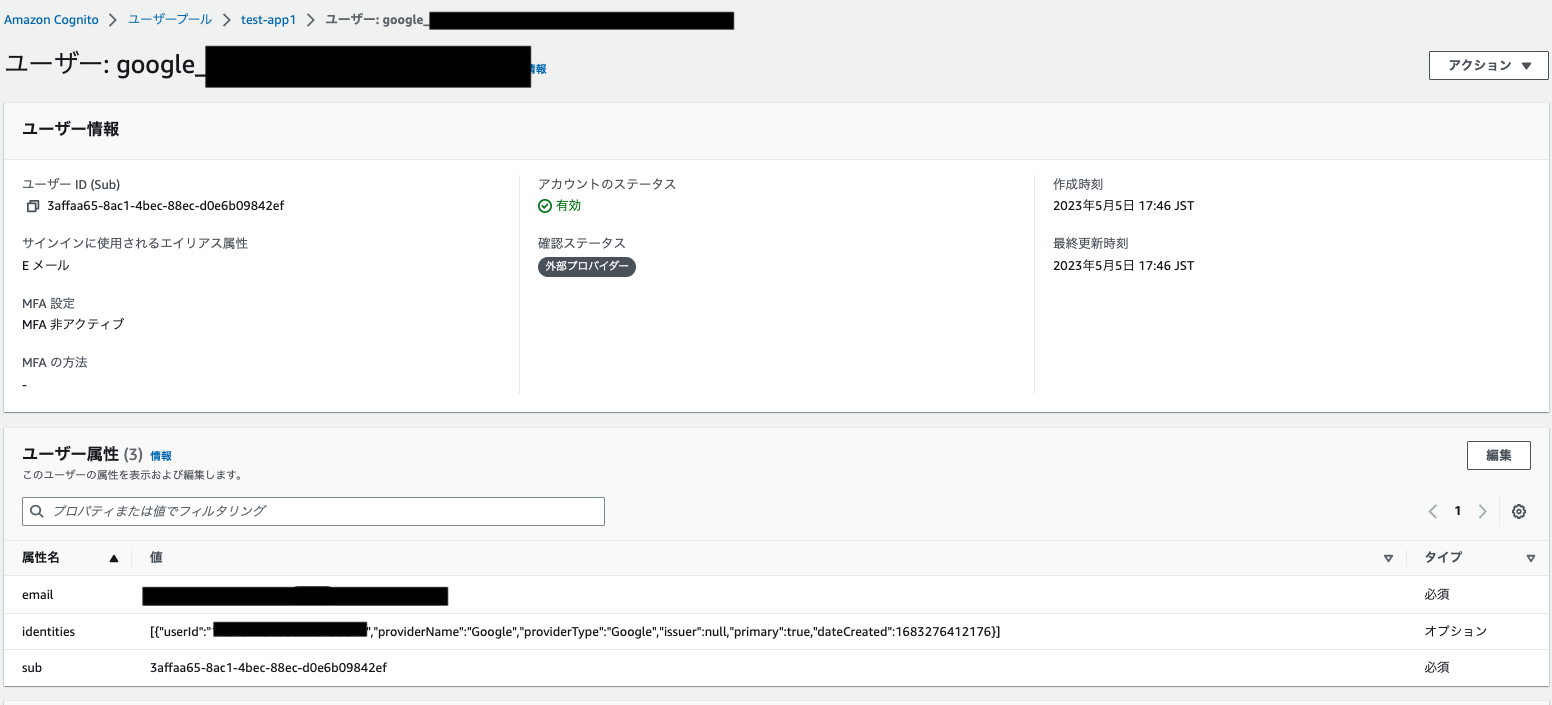The height and width of the screenshot is (705, 1552).
Task: Select the sub row UUID value
Action: pos(268,668)
